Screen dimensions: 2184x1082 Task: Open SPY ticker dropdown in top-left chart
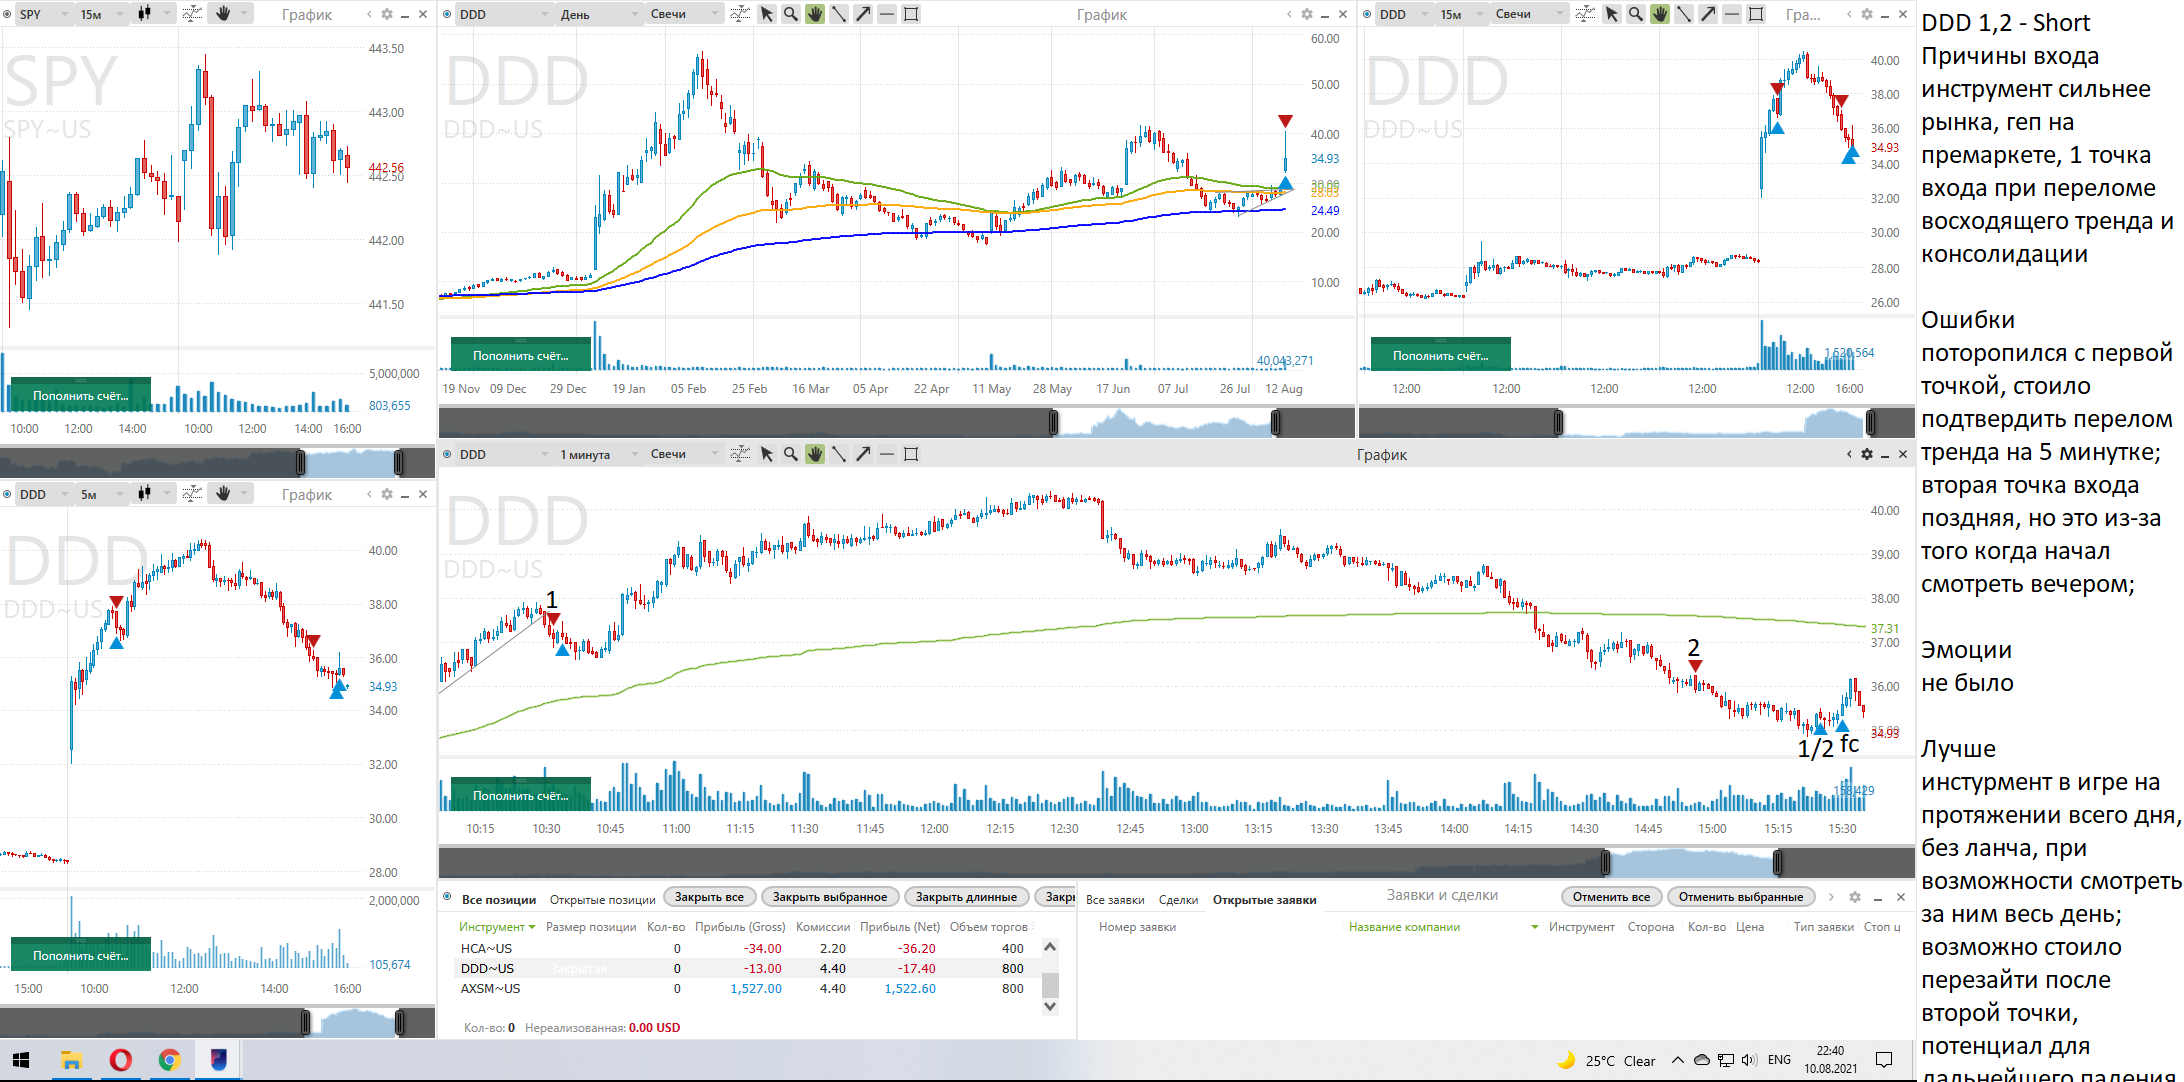tap(43, 14)
